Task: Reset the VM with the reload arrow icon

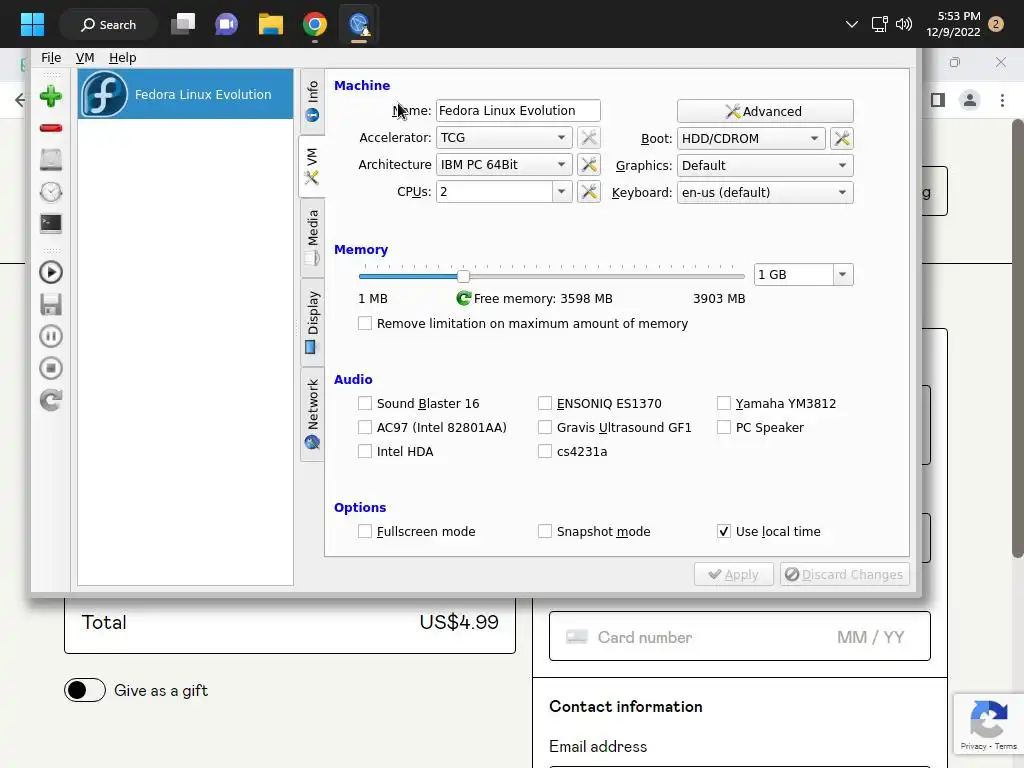Action: pos(51,400)
